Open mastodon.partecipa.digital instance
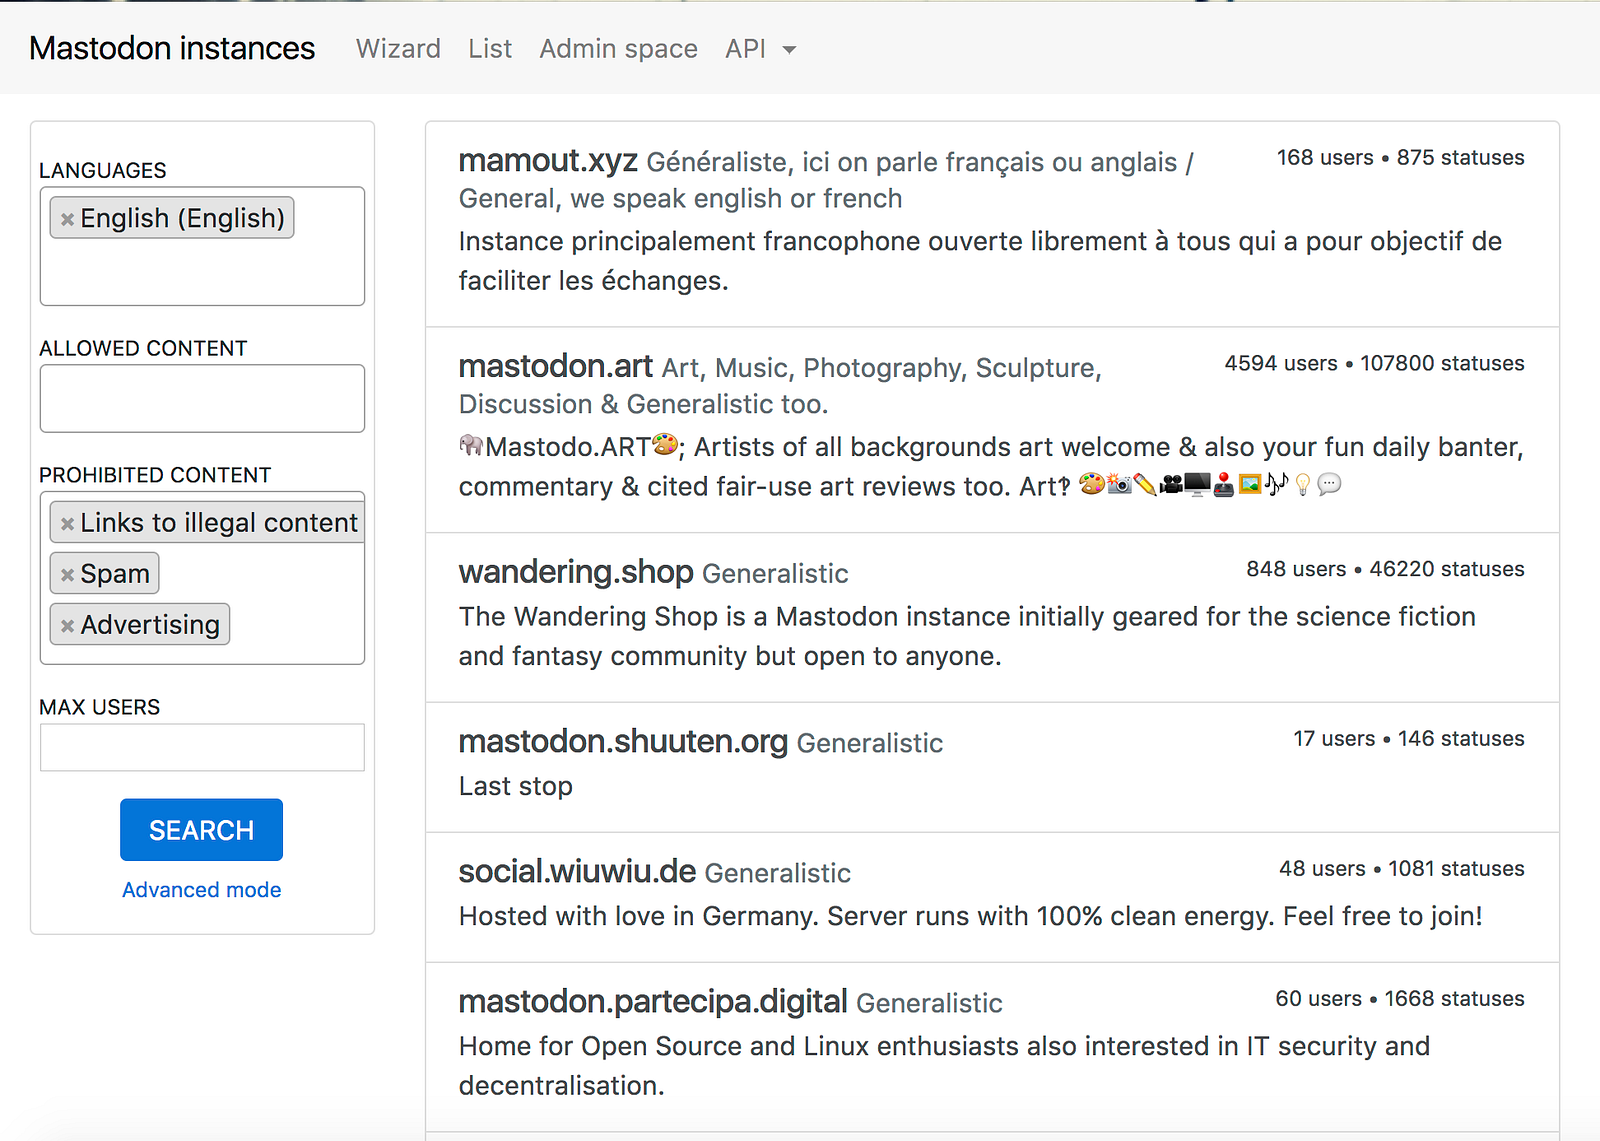1600x1141 pixels. pyautogui.click(x=653, y=1002)
